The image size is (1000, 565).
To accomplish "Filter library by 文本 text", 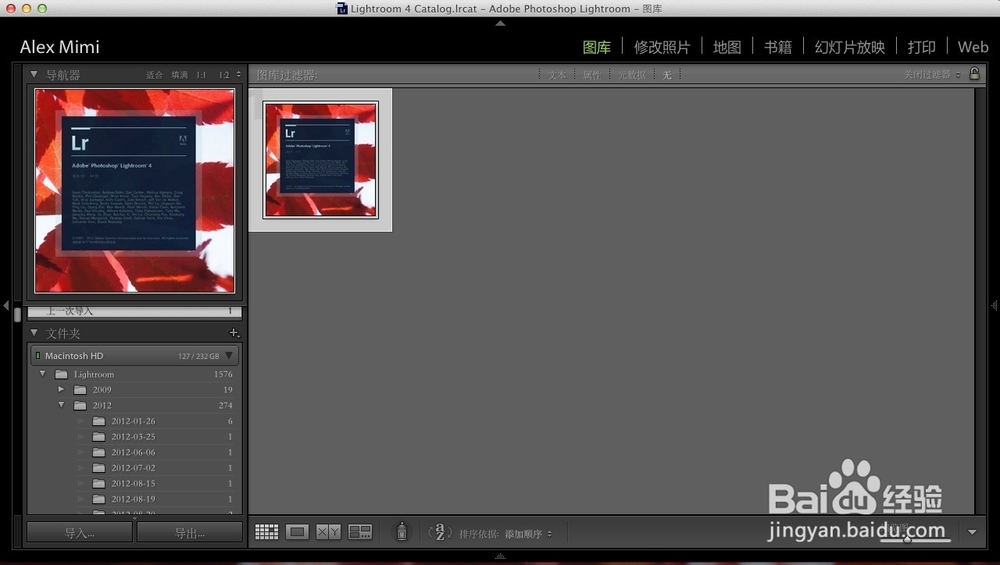I will (x=557, y=75).
